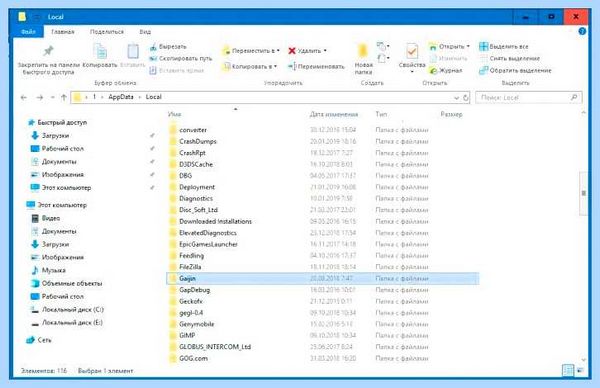Open Изображения under Quick access
600x388 pixels.
pyautogui.click(x=57, y=174)
